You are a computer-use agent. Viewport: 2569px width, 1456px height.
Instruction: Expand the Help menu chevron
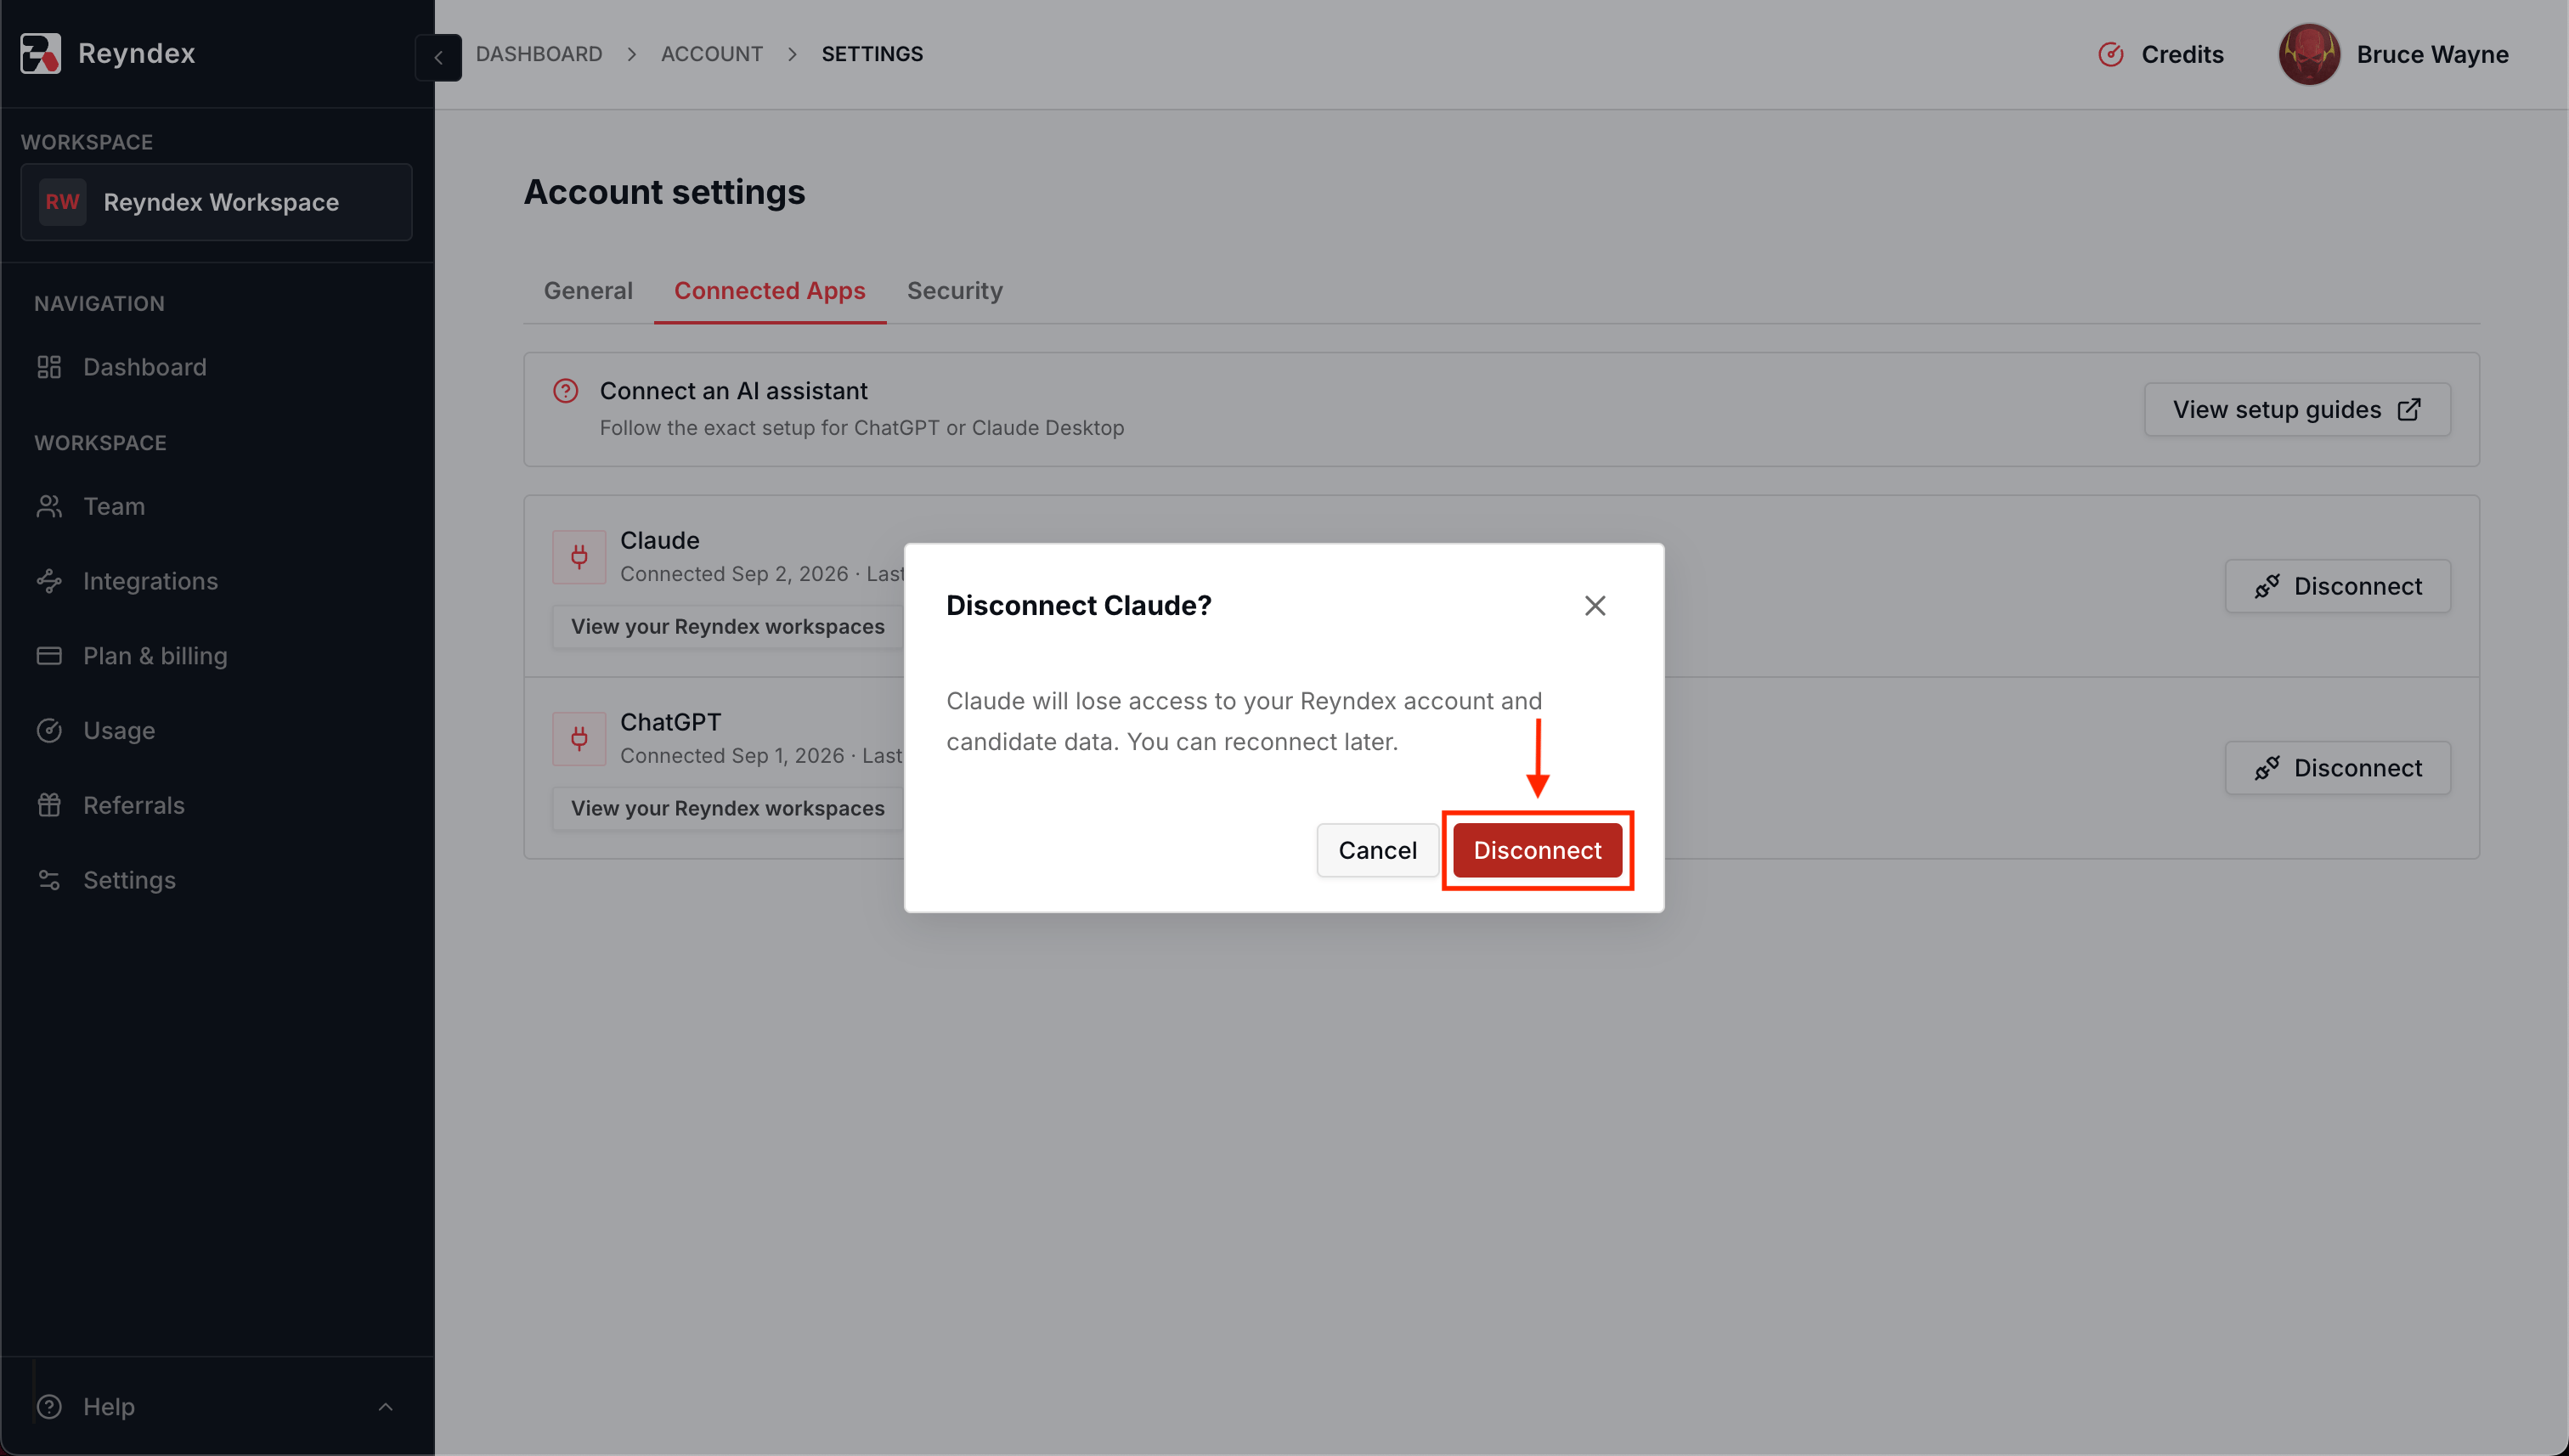click(385, 1406)
